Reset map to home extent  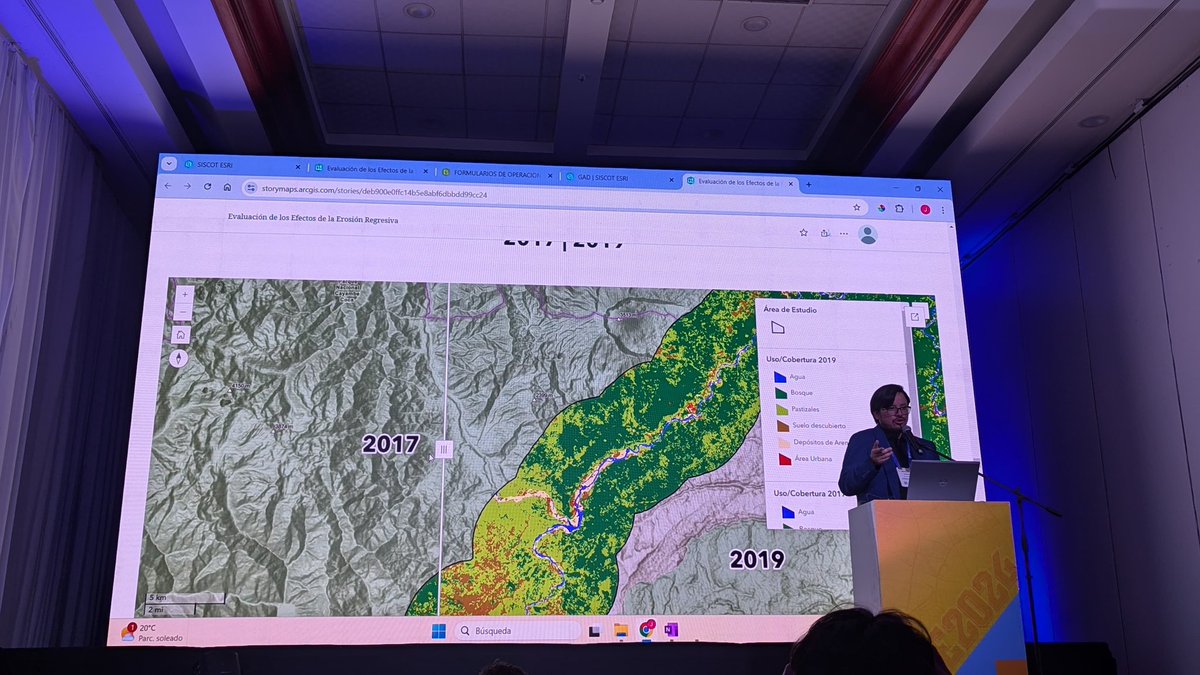click(x=181, y=335)
